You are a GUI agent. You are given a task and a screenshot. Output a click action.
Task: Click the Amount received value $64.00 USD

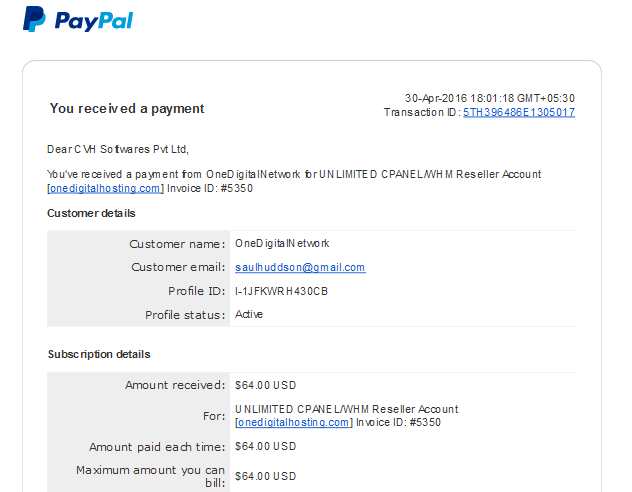pyautogui.click(x=266, y=385)
